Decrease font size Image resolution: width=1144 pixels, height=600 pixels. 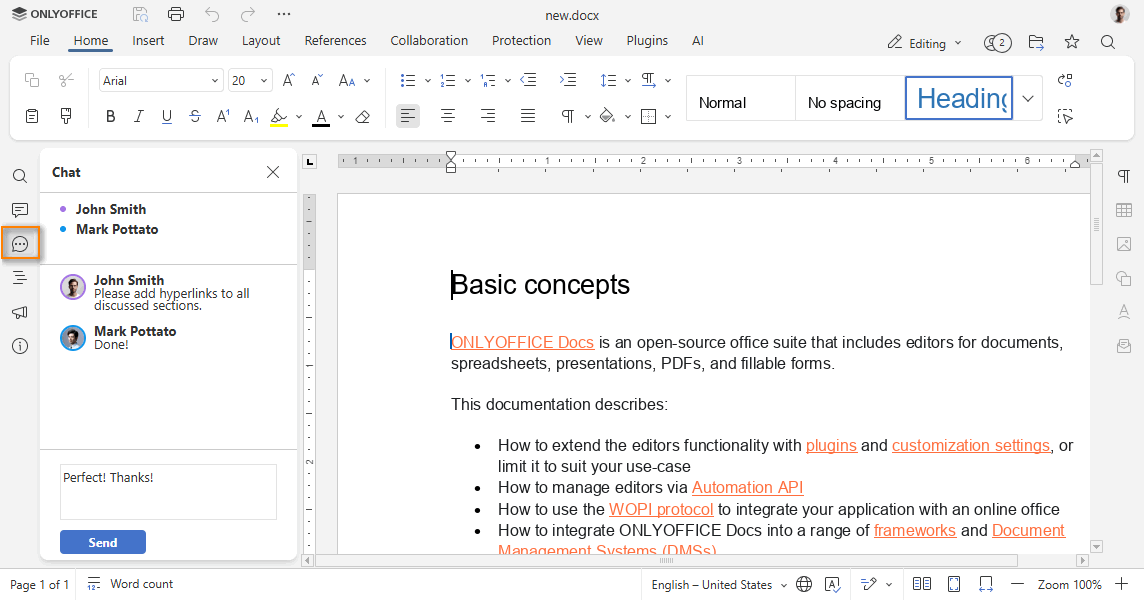tap(317, 80)
